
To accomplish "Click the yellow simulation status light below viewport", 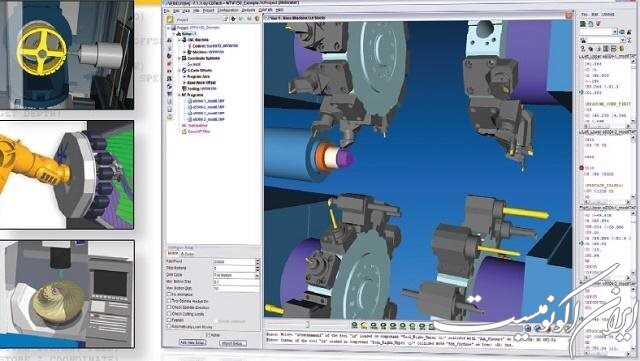I will tap(364, 325).
